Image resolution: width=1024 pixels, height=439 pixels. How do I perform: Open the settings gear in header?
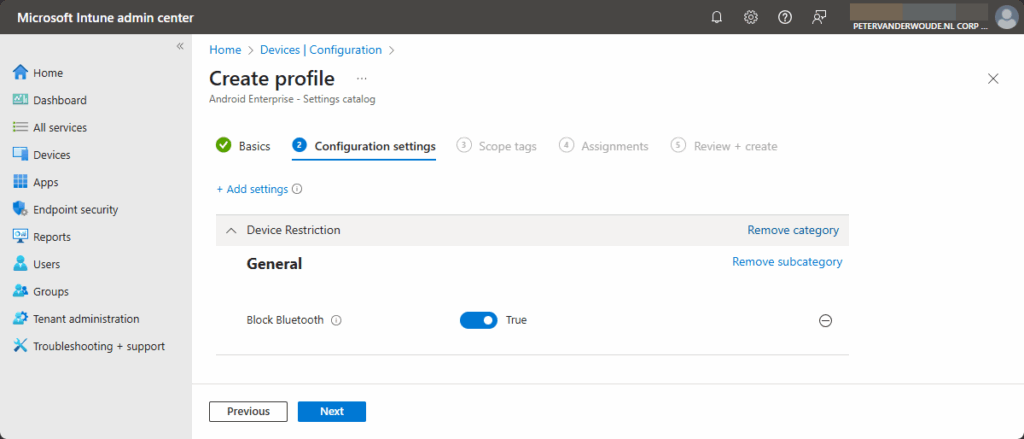751,17
